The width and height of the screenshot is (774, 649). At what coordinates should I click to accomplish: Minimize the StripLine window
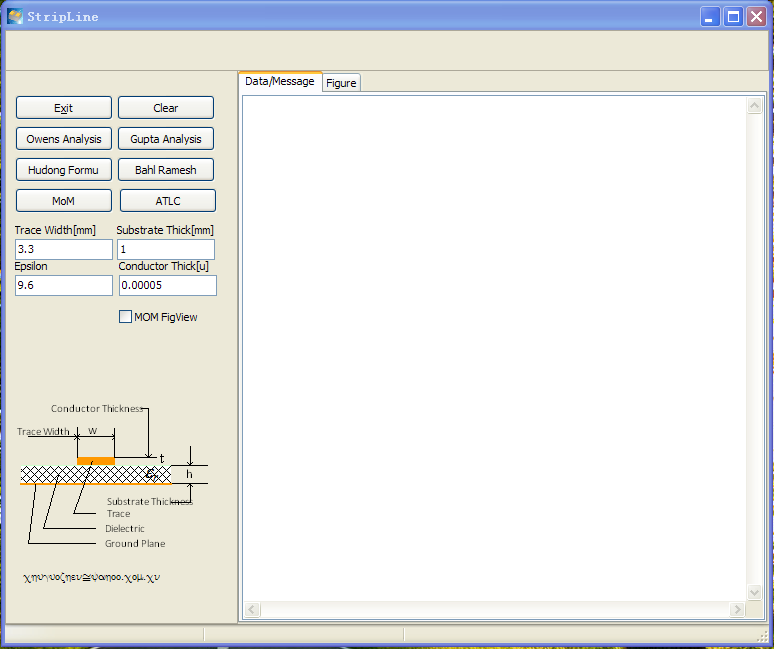(710, 17)
